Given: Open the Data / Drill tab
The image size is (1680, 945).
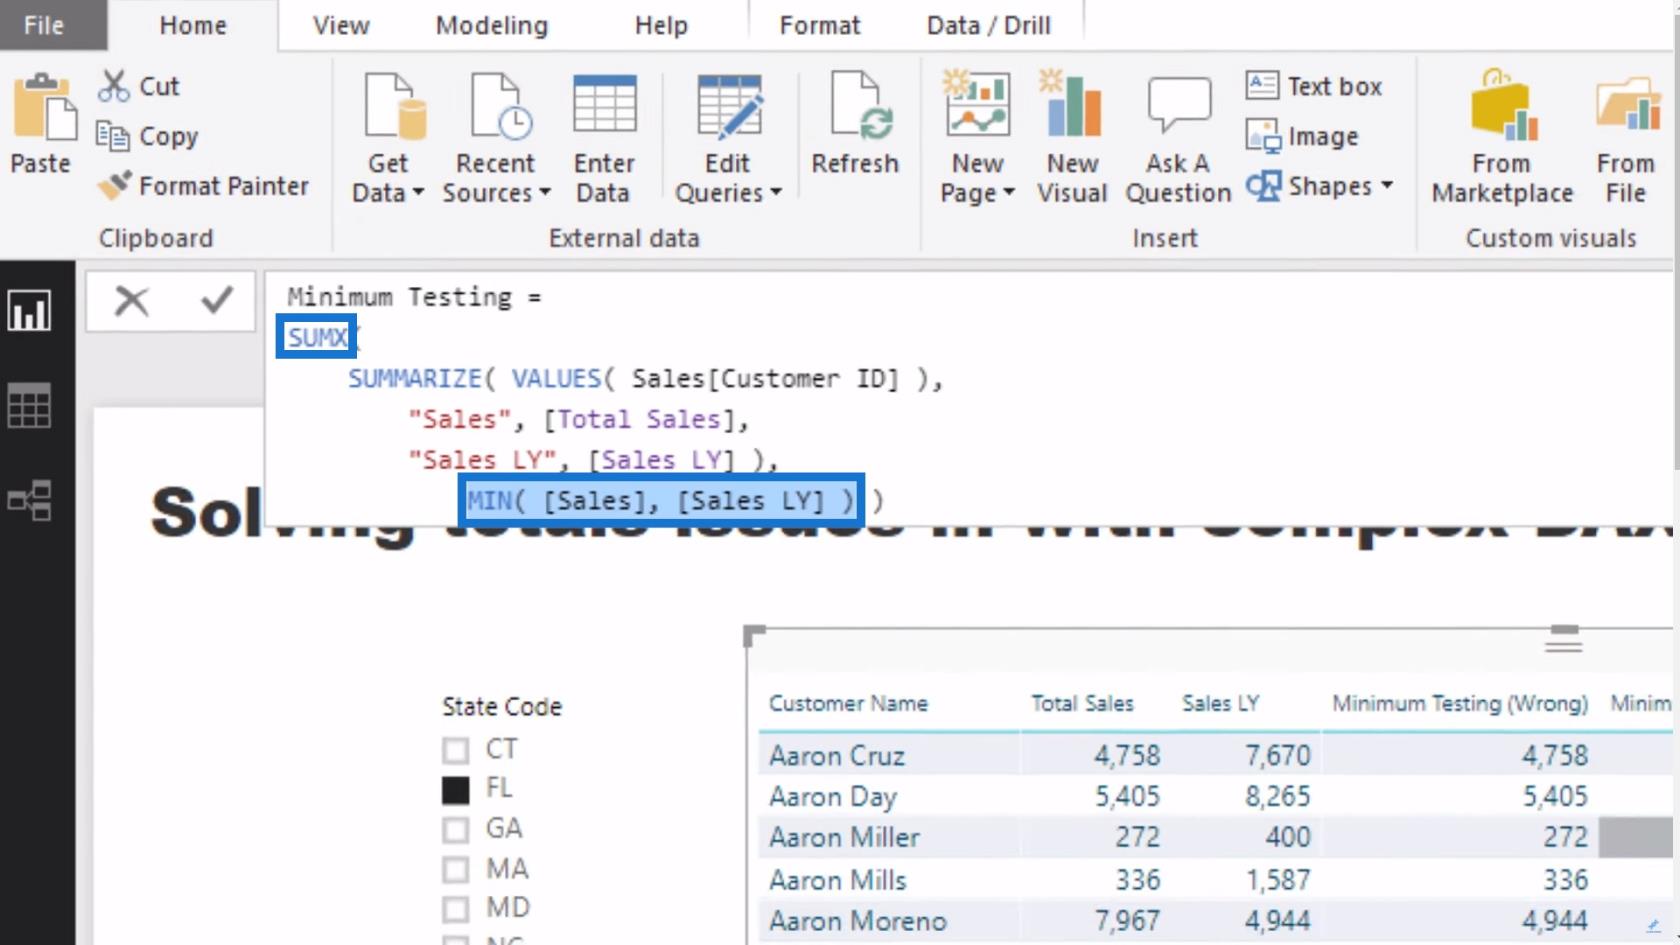Looking at the screenshot, I should coord(989,25).
